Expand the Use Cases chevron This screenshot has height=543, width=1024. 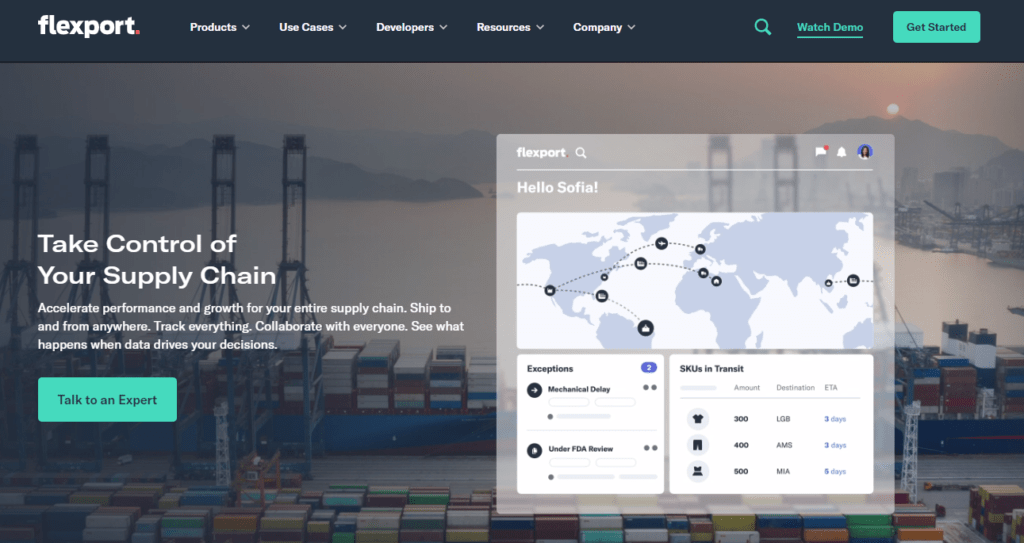pos(343,27)
